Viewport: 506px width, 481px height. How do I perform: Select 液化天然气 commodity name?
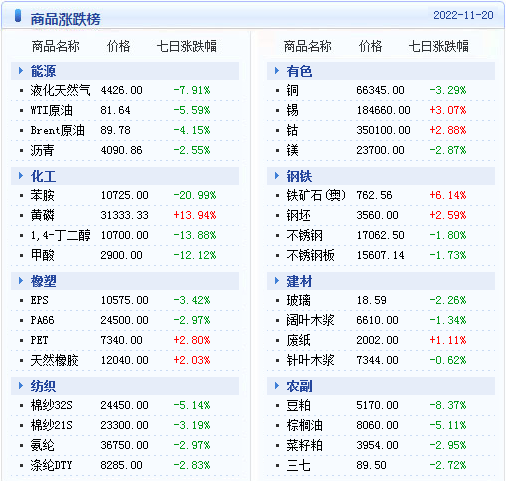click(60, 90)
